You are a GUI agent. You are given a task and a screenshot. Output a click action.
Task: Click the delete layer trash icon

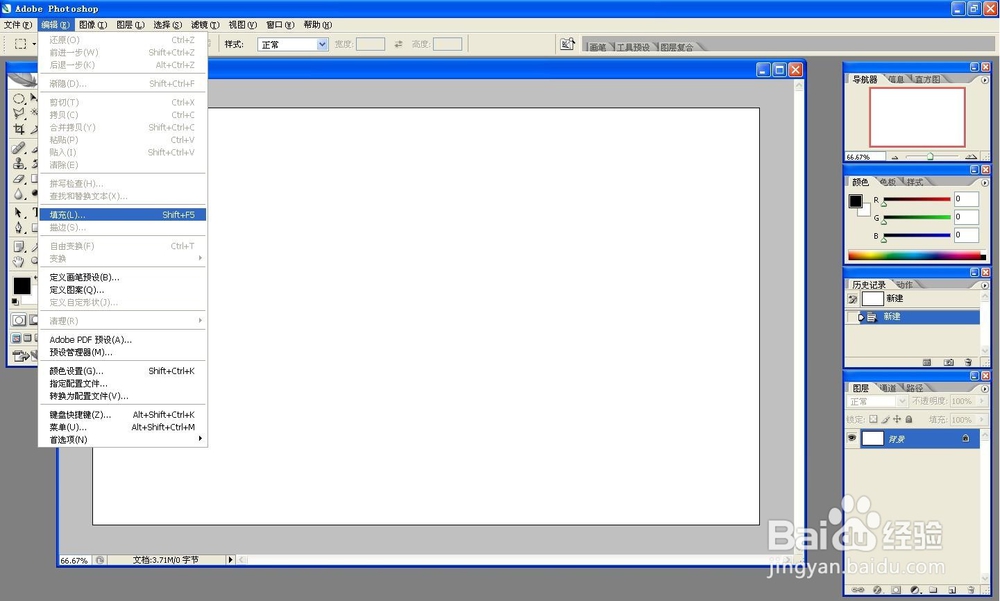(x=971, y=590)
